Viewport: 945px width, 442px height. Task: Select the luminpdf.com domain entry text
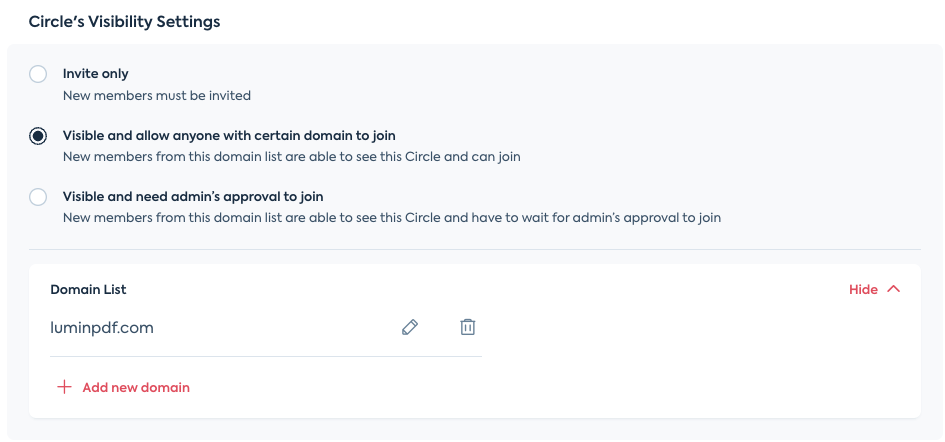pyautogui.click(x=102, y=328)
